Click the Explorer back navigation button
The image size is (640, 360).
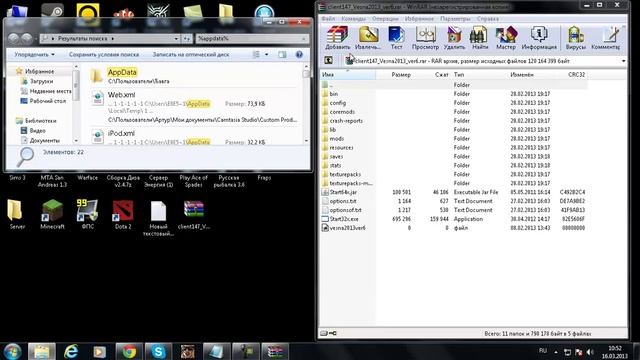pyautogui.click(x=13, y=39)
